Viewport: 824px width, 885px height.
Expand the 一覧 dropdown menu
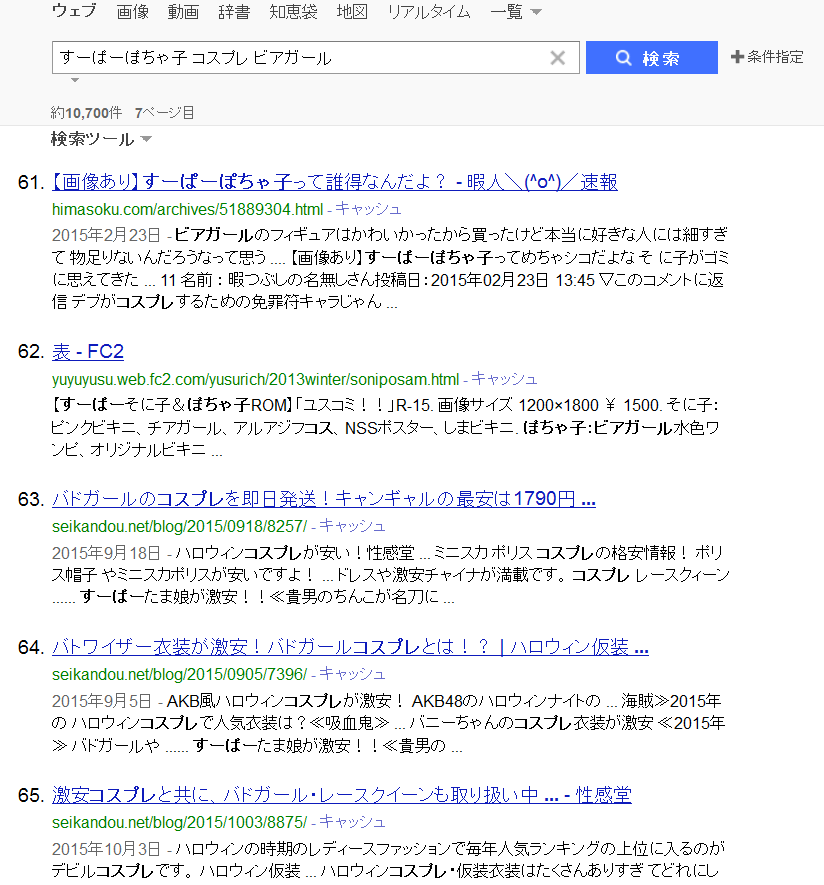coord(516,13)
